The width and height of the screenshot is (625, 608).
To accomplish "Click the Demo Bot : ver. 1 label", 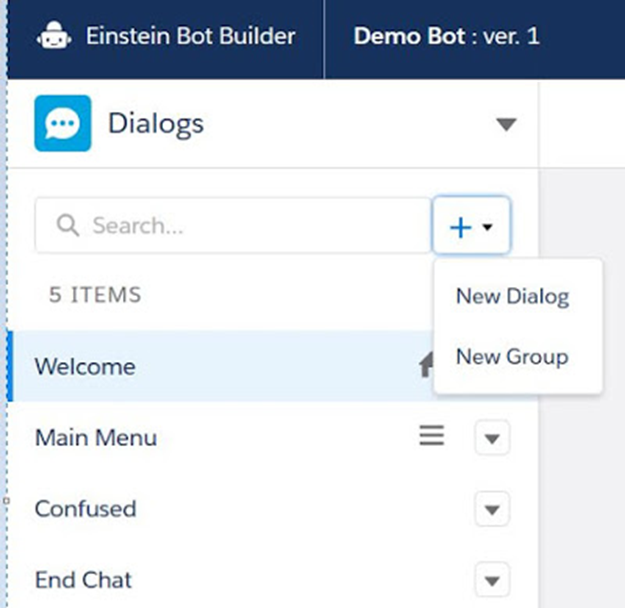I will tap(447, 36).
